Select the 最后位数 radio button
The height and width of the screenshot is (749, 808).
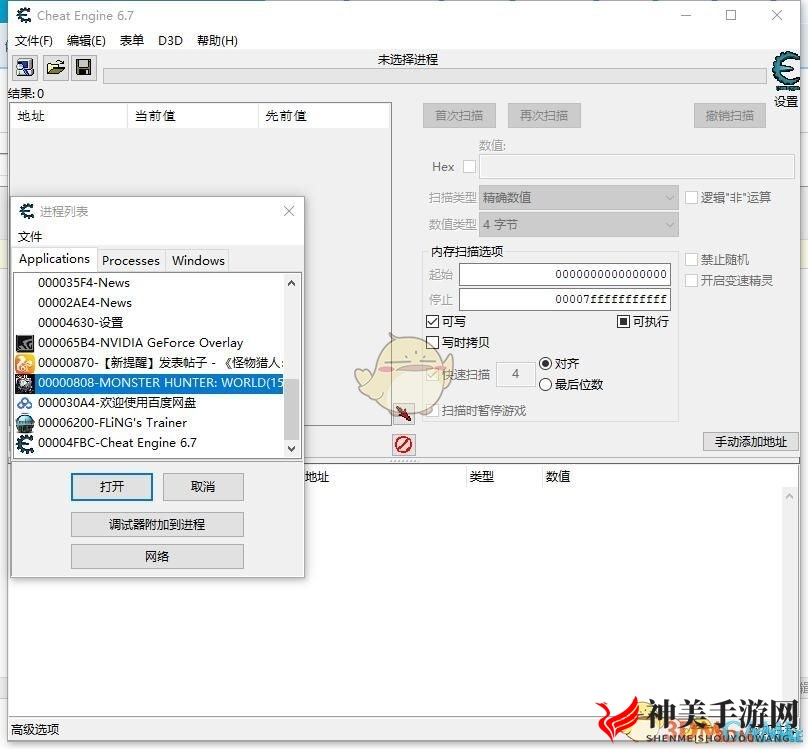pos(545,385)
